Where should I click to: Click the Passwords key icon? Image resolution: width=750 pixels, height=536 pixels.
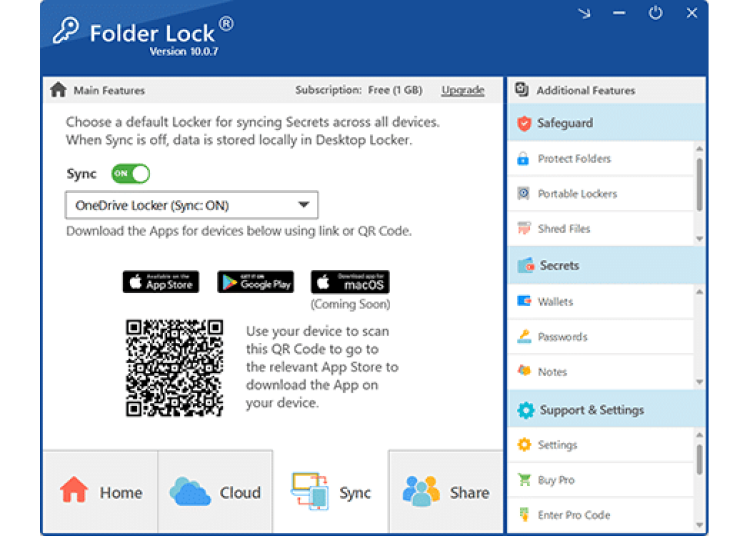[523, 337]
